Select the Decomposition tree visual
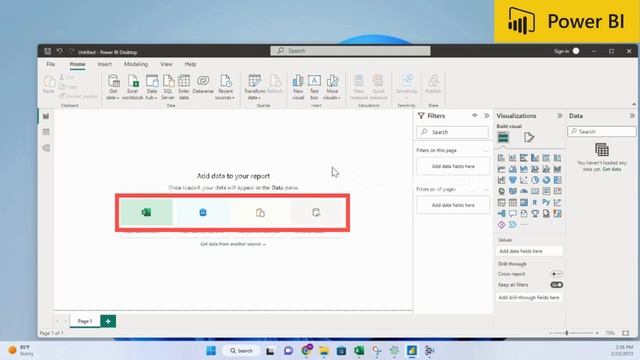Viewport: 640px width, 360px height. click(x=502, y=213)
